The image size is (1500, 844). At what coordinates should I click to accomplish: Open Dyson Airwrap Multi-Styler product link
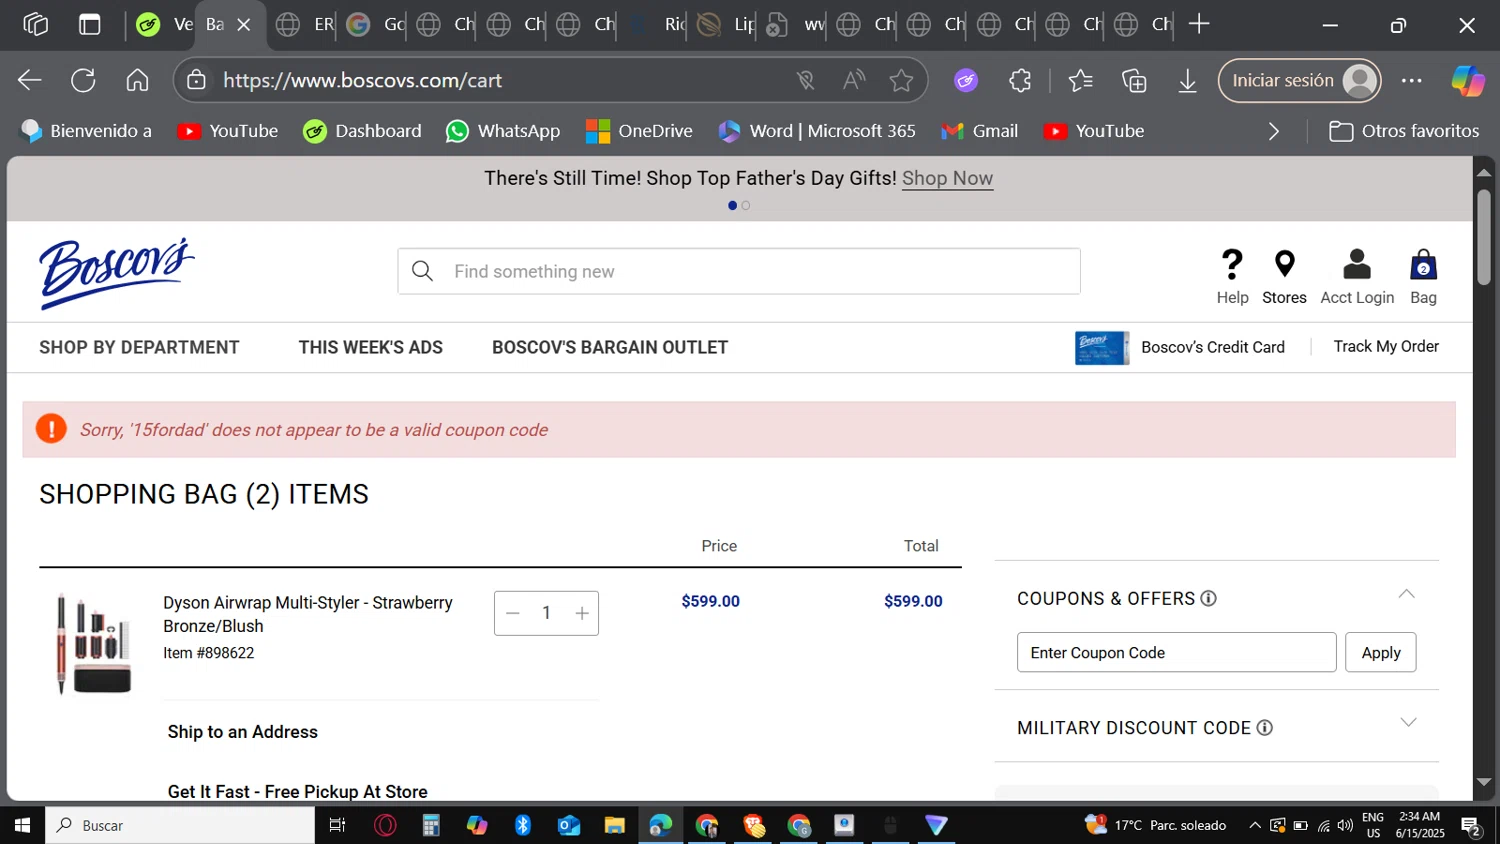coord(308,614)
